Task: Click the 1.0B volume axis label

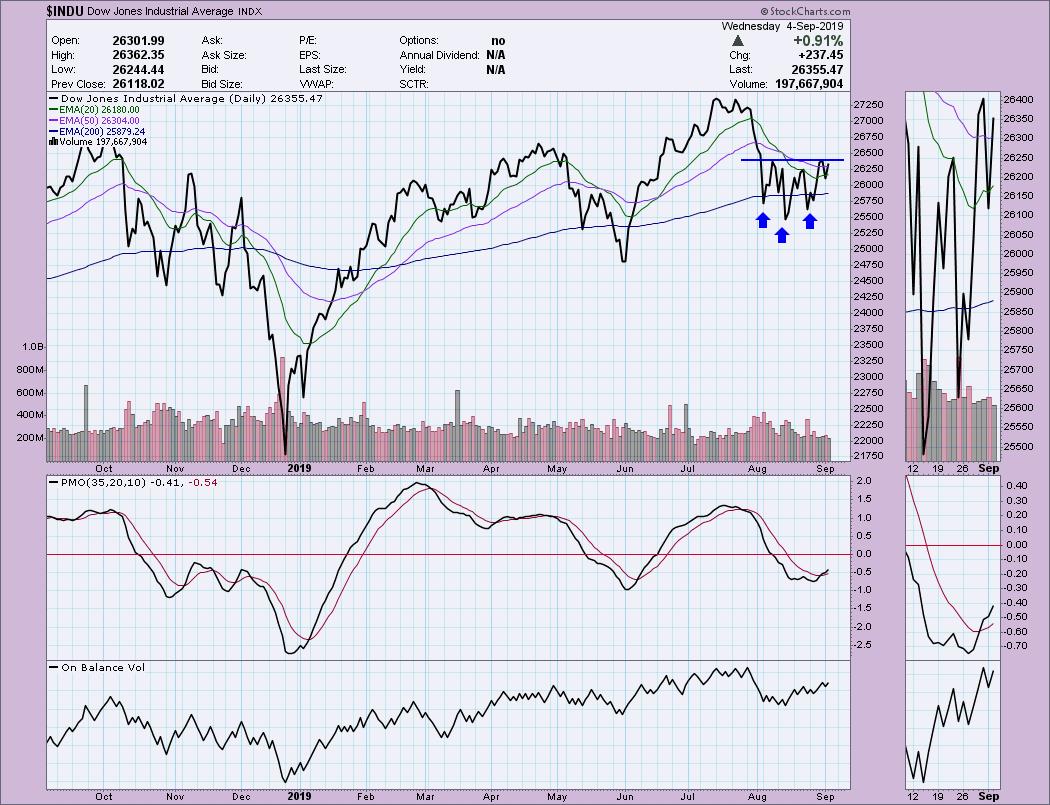Action: coord(33,347)
